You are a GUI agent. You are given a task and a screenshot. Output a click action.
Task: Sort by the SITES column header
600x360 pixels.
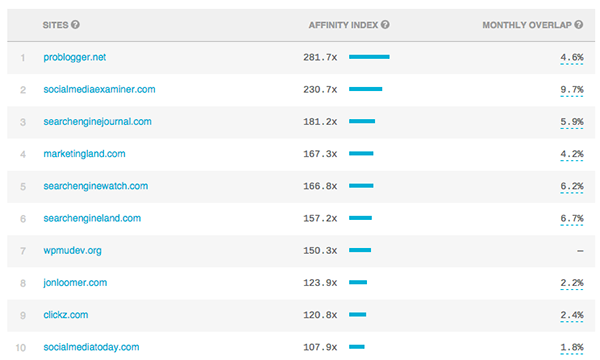tap(55, 25)
